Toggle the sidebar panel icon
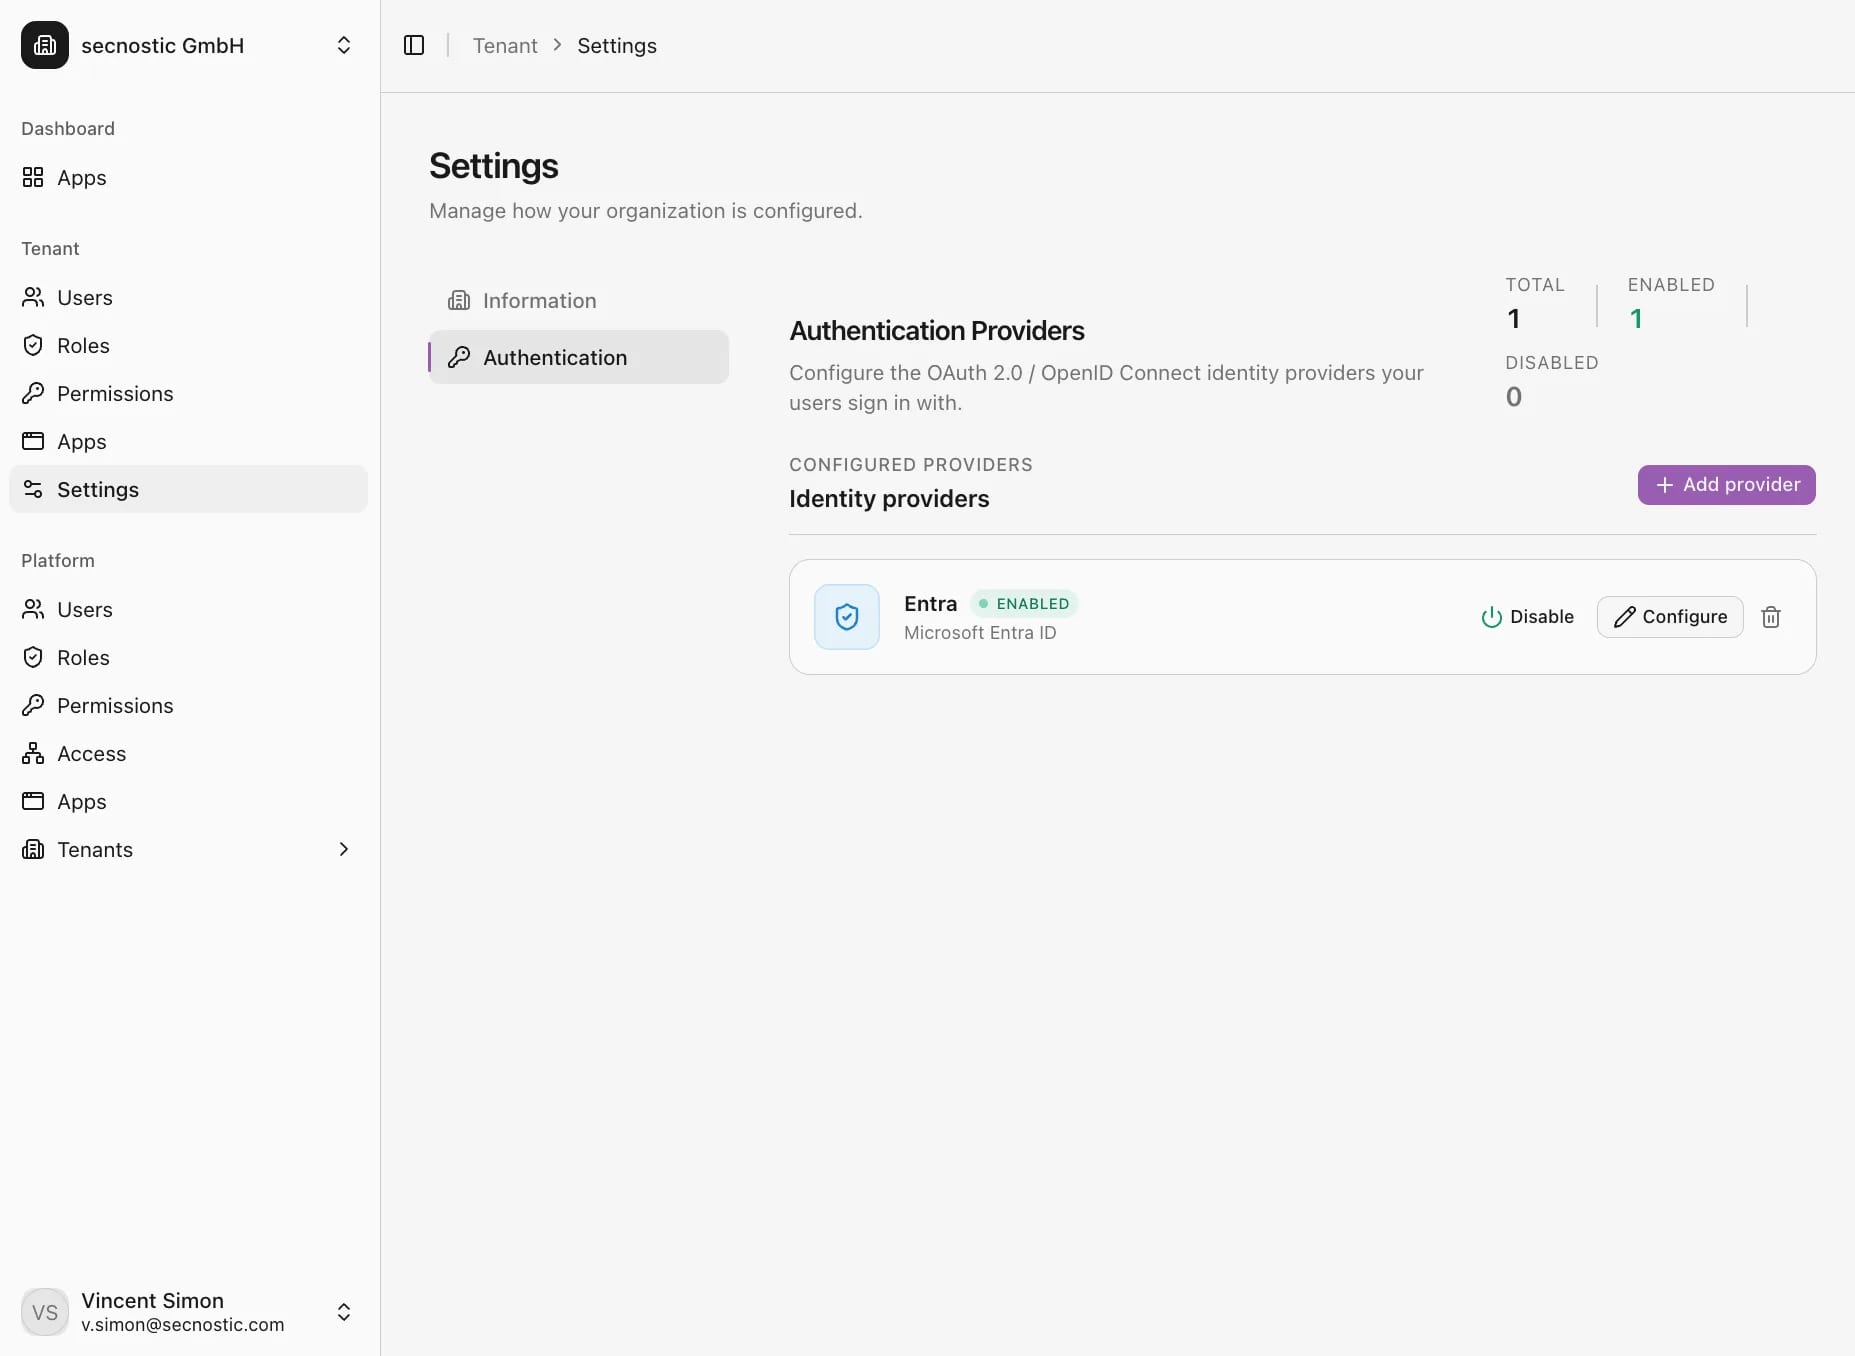Image resolution: width=1855 pixels, height=1356 pixels. [x=414, y=45]
